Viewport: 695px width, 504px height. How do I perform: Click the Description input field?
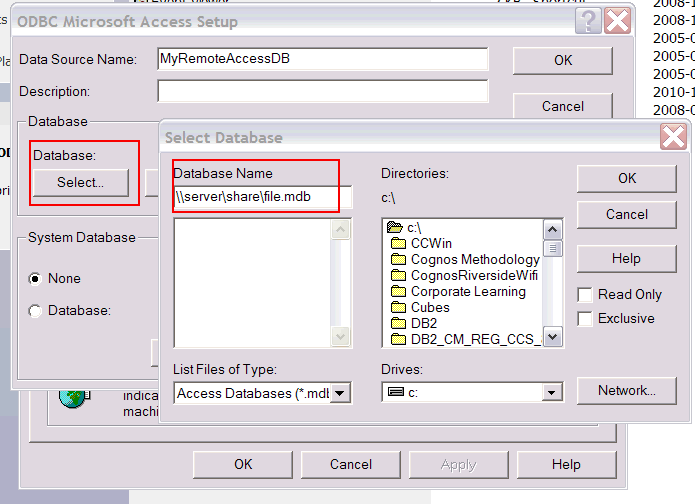coord(323,91)
